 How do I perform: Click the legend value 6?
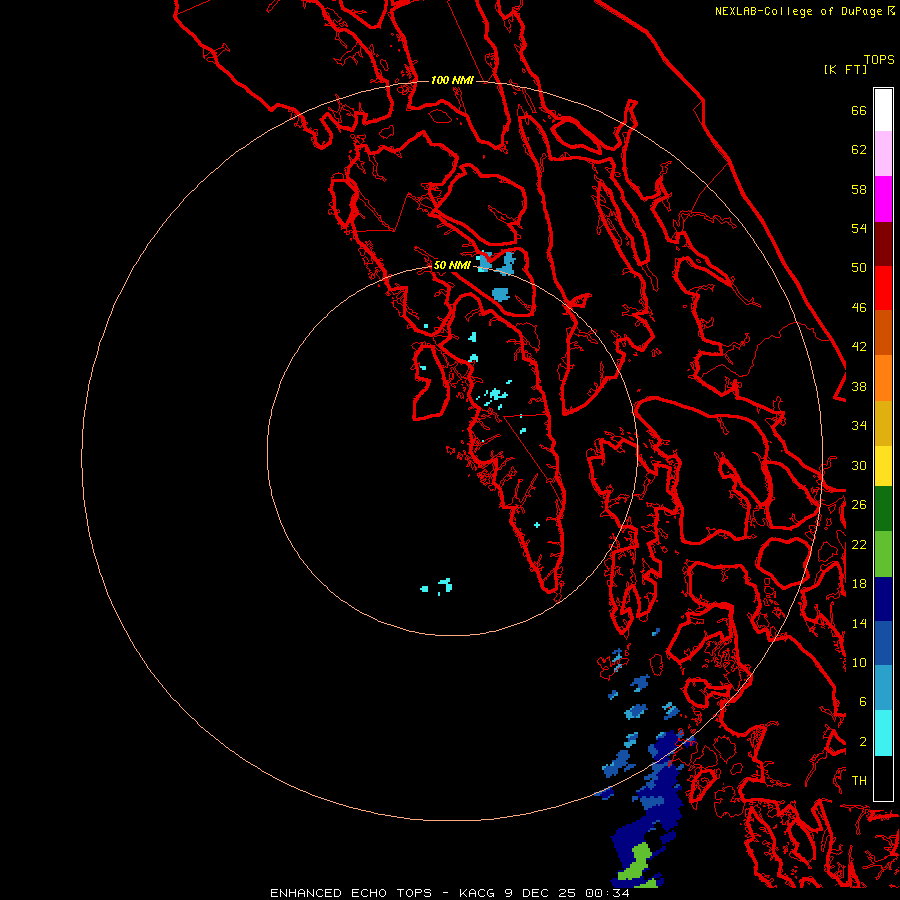[x=862, y=702]
